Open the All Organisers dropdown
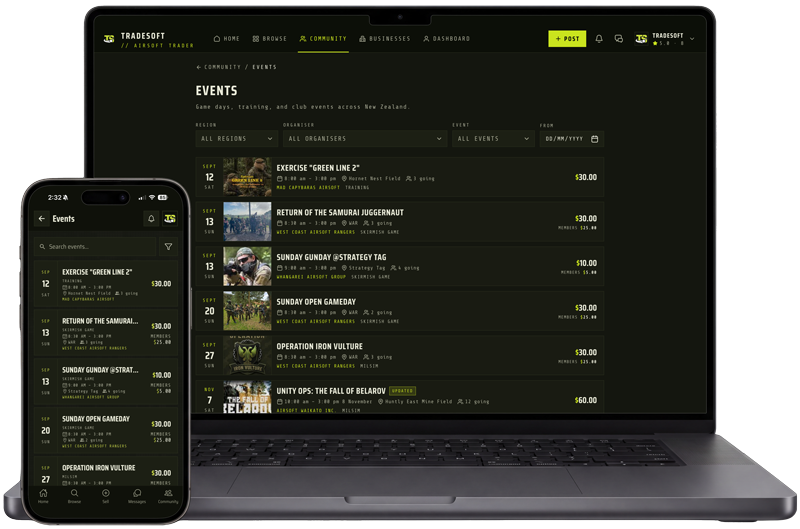Screen dimensions: 800x529 click(x=365, y=139)
